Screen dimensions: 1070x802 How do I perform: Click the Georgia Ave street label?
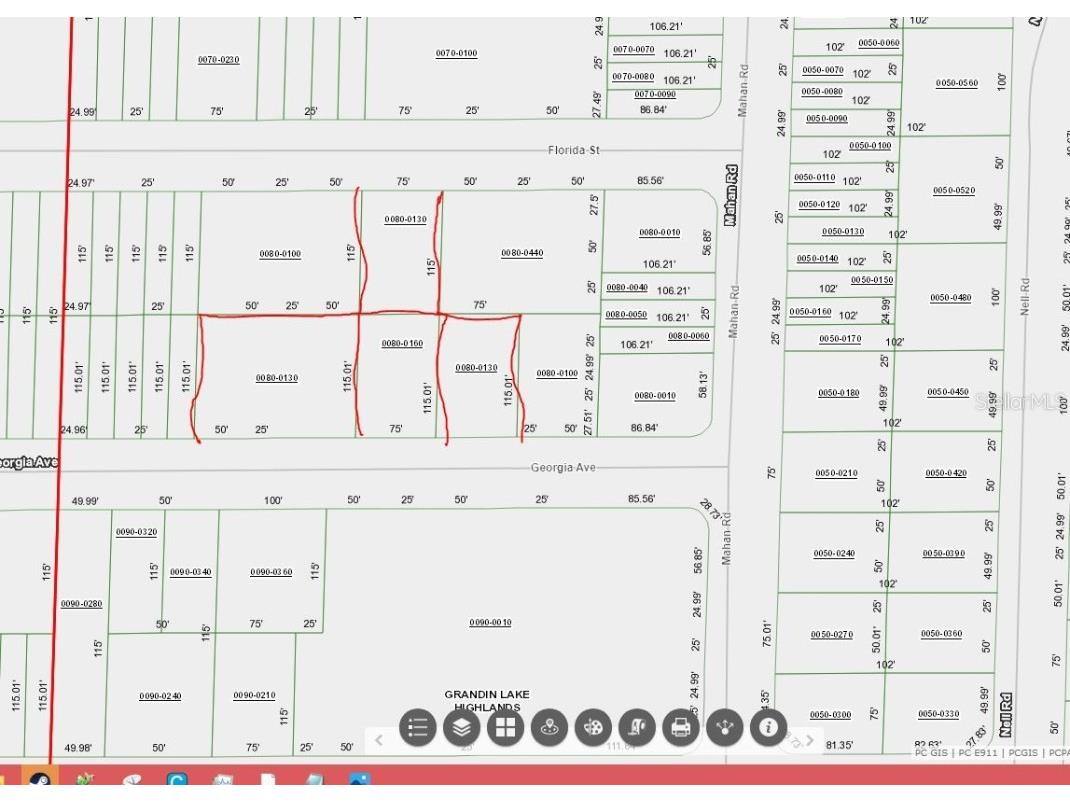[563, 468]
